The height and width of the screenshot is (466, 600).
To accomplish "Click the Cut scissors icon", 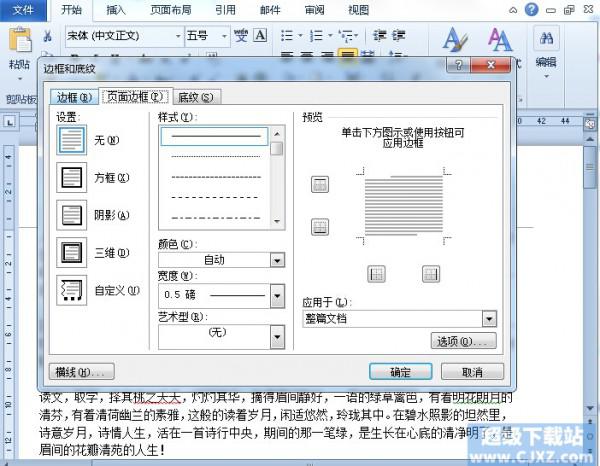I will 47,36.
